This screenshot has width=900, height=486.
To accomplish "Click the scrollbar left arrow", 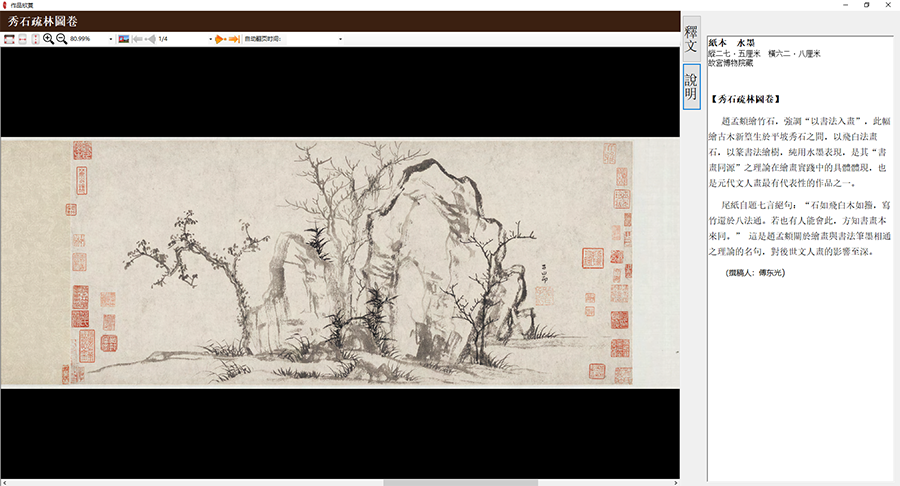I will tap(5, 483).
